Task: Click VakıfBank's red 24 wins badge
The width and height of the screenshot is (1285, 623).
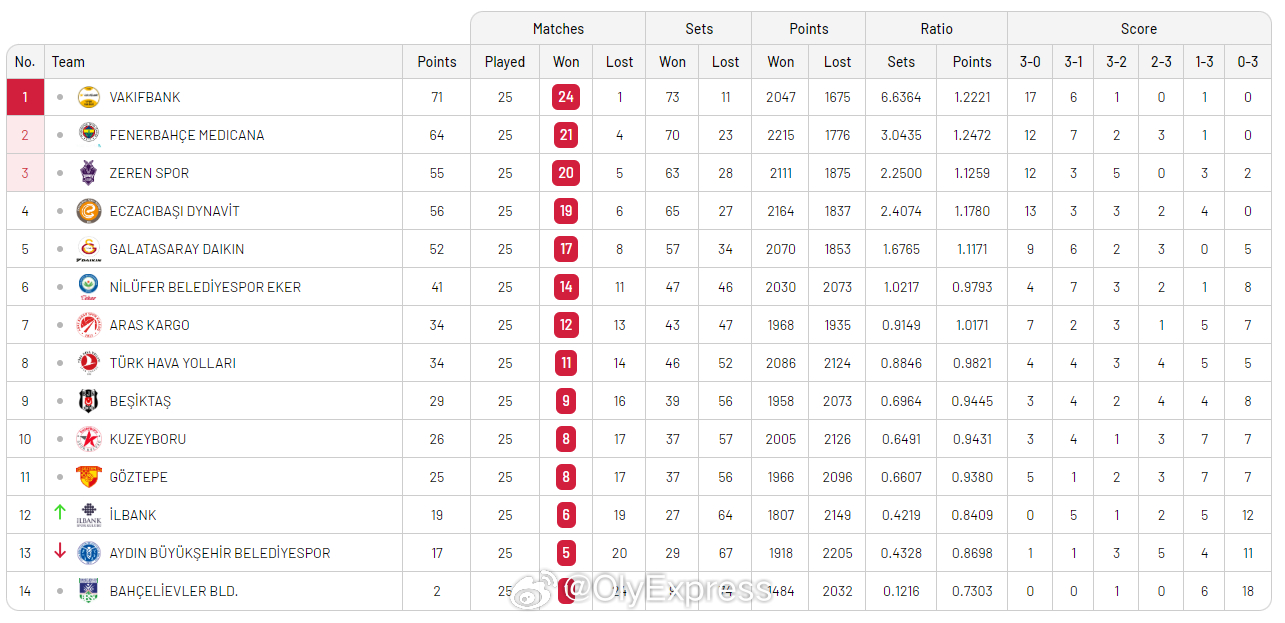Action: [566, 97]
